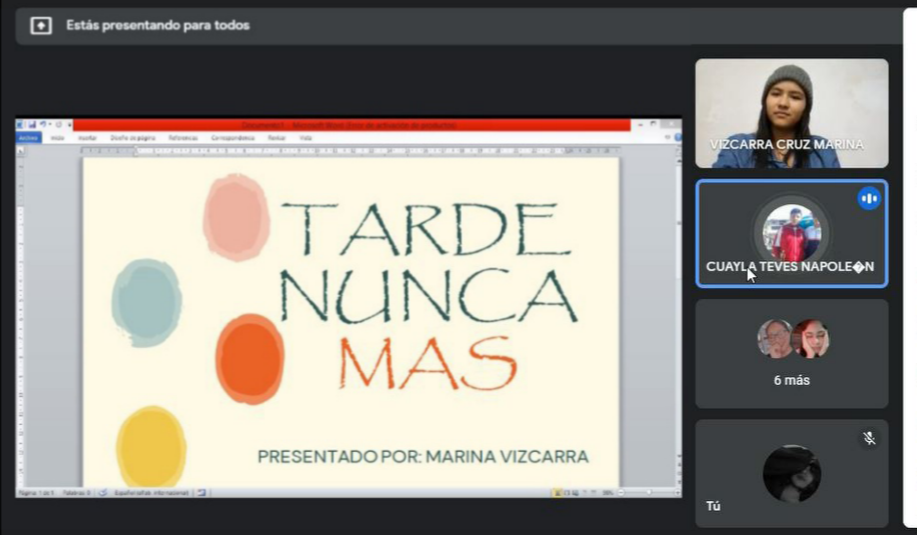Image resolution: width=917 pixels, height=535 pixels.
Task: Adjust the zoom slider in Word's status bar
Action: click(648, 493)
